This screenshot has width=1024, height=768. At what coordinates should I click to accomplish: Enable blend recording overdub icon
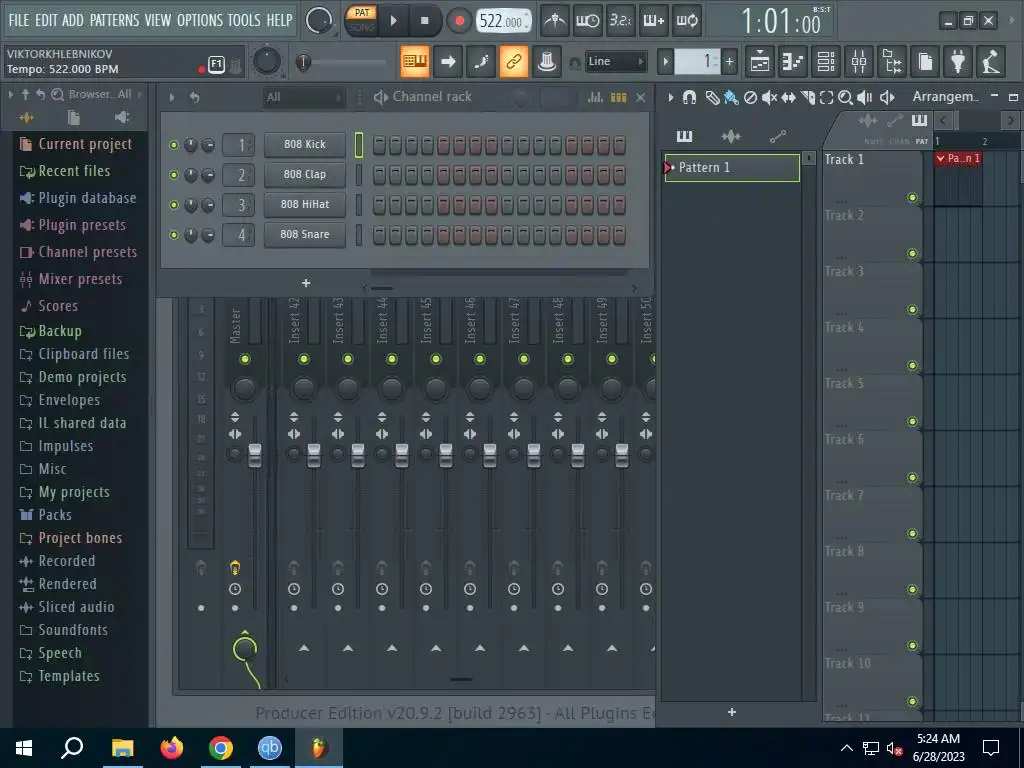(x=654, y=21)
